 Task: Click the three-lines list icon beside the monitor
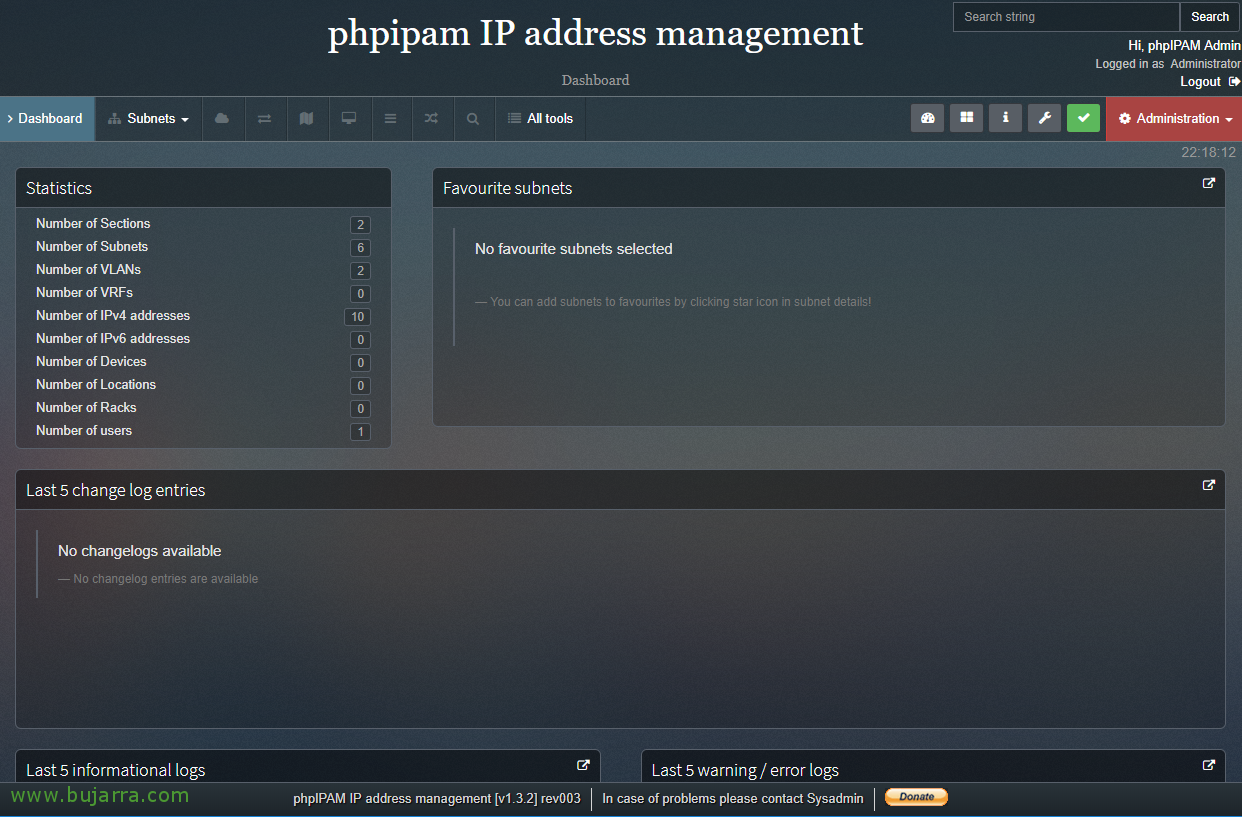click(x=391, y=119)
